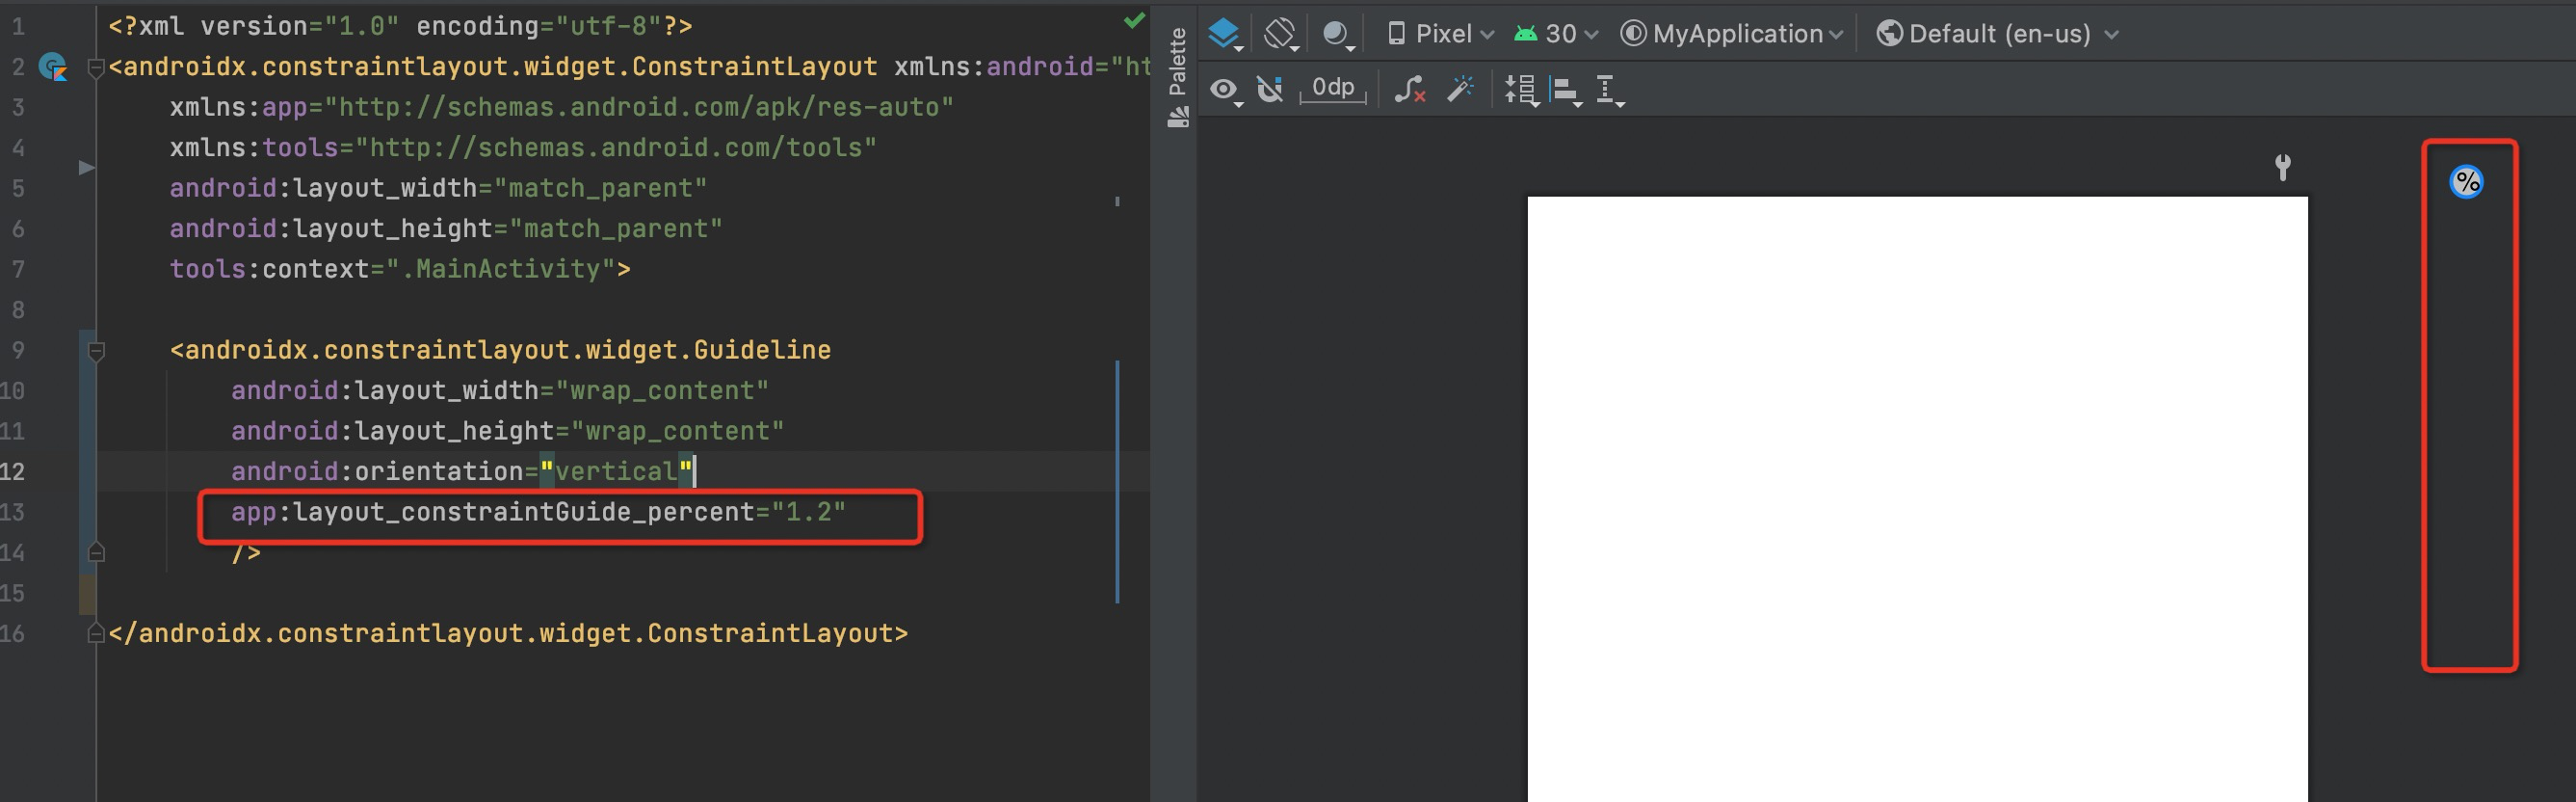Click the percent guideline indicator icon

coord(2467,182)
